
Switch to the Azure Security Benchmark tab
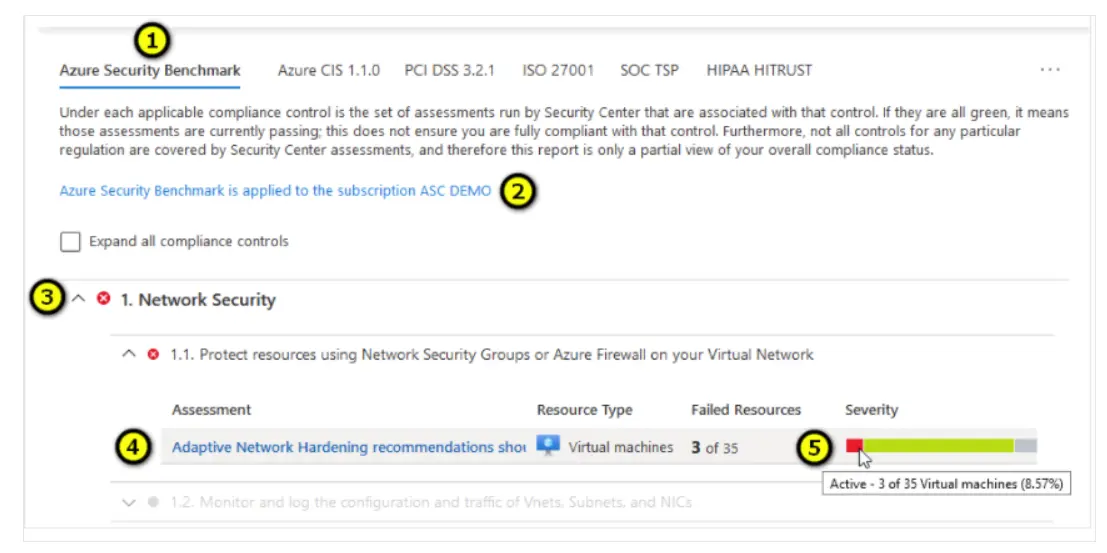click(x=150, y=71)
